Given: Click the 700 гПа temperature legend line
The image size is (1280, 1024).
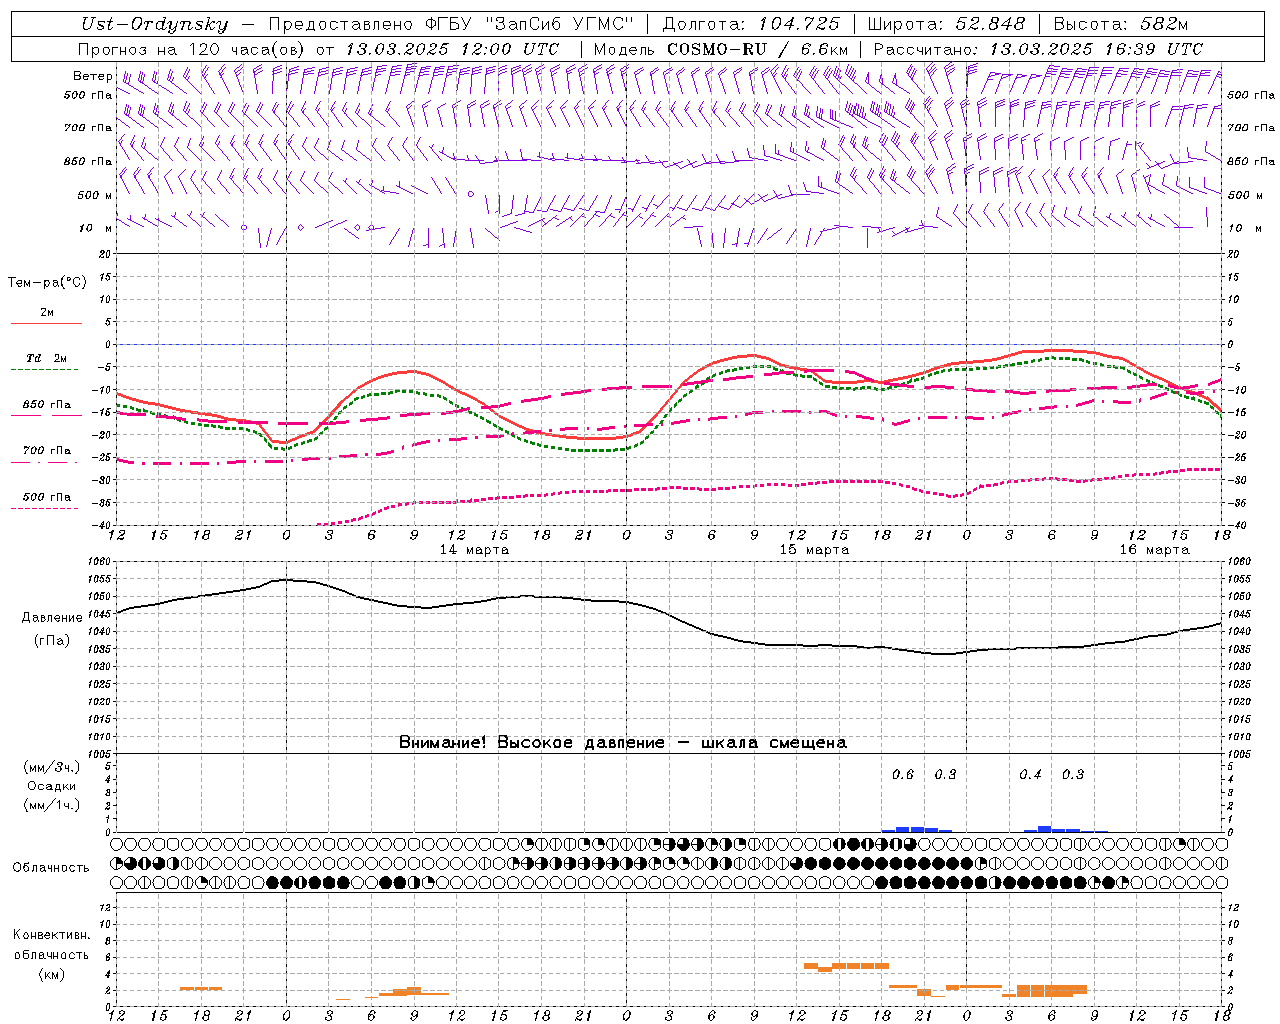Looking at the screenshot, I should click(x=46, y=452).
